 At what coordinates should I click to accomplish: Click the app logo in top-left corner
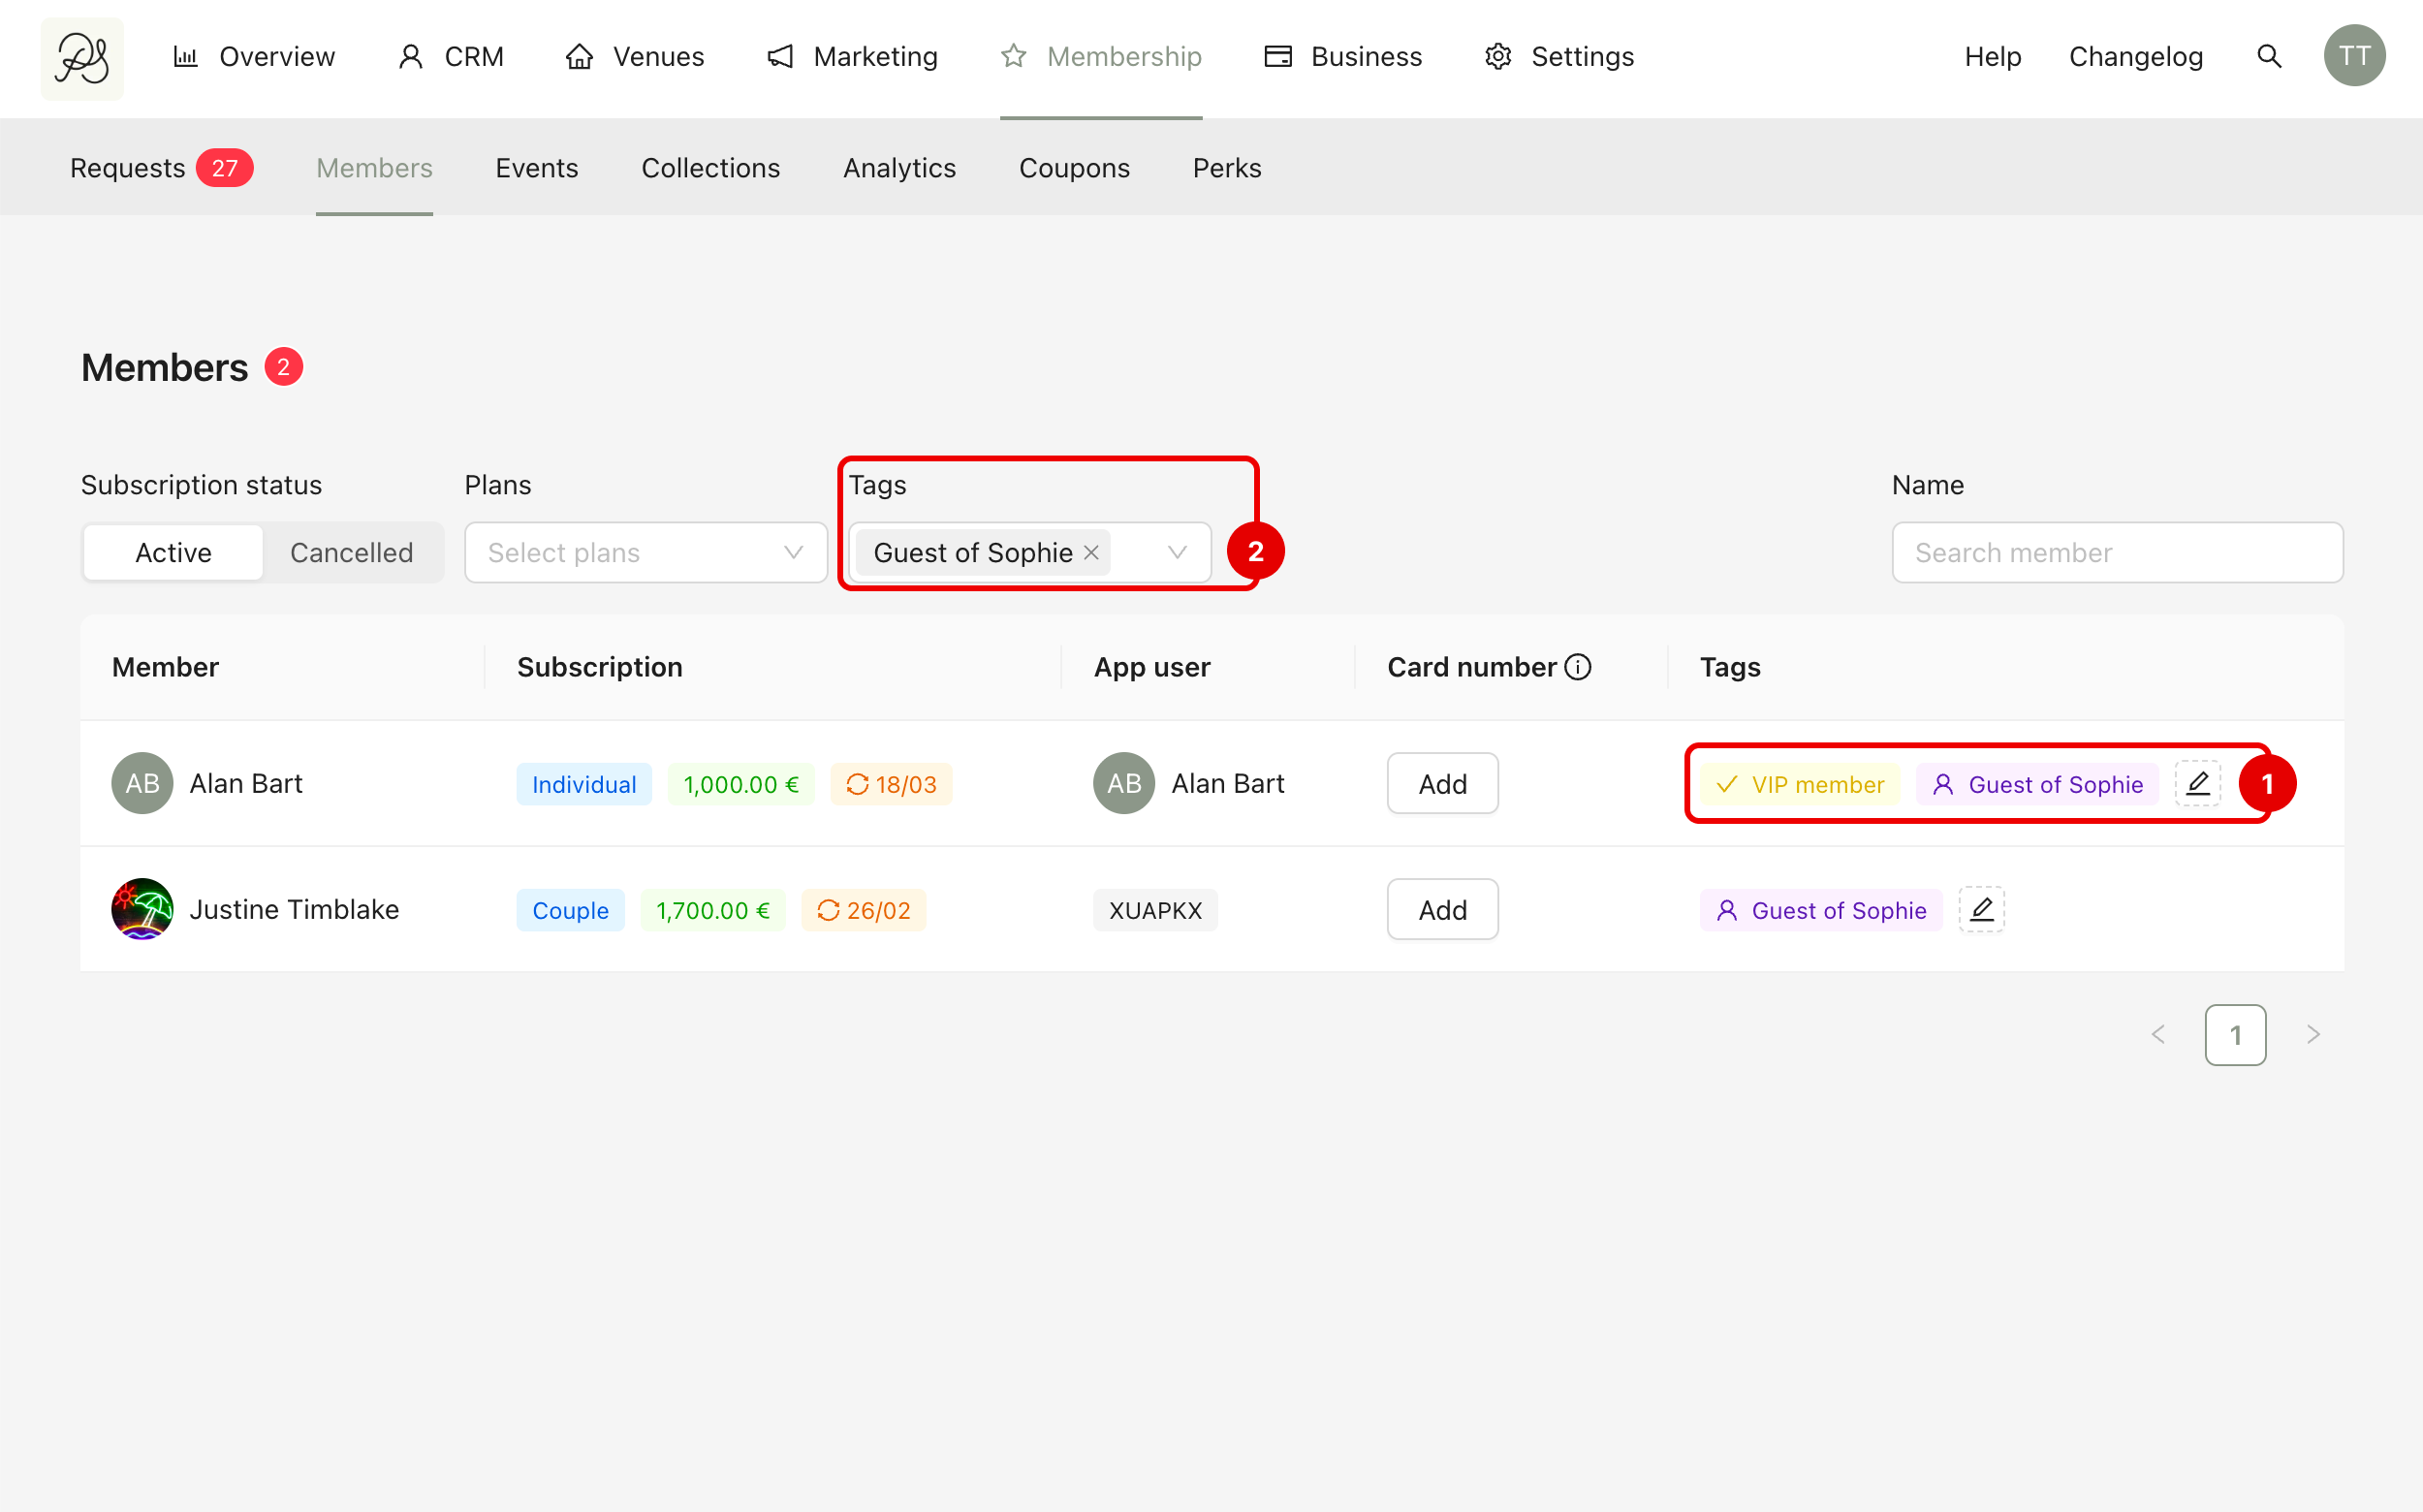coord(82,58)
